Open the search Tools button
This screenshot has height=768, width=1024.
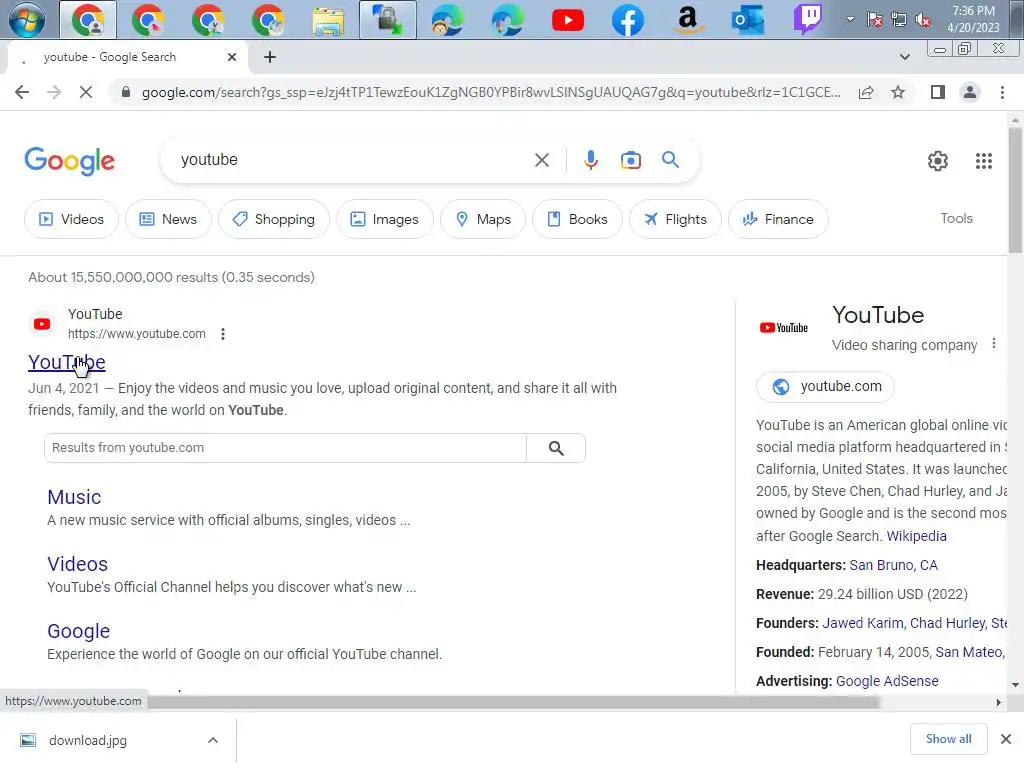(x=956, y=219)
